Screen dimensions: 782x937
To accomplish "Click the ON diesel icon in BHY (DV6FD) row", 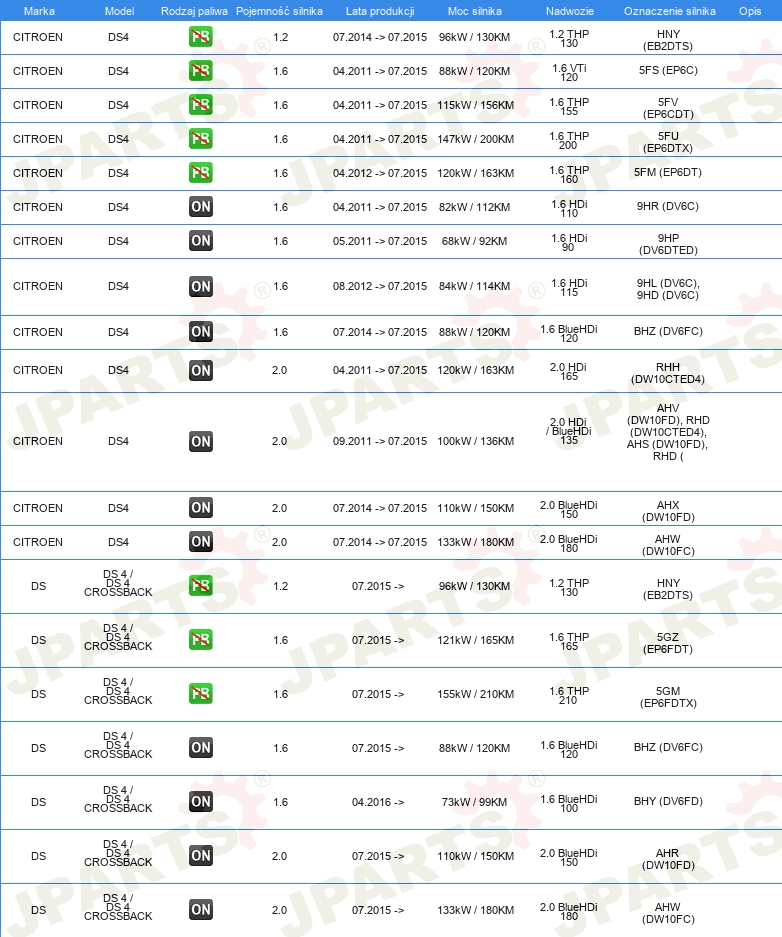I will point(201,802).
